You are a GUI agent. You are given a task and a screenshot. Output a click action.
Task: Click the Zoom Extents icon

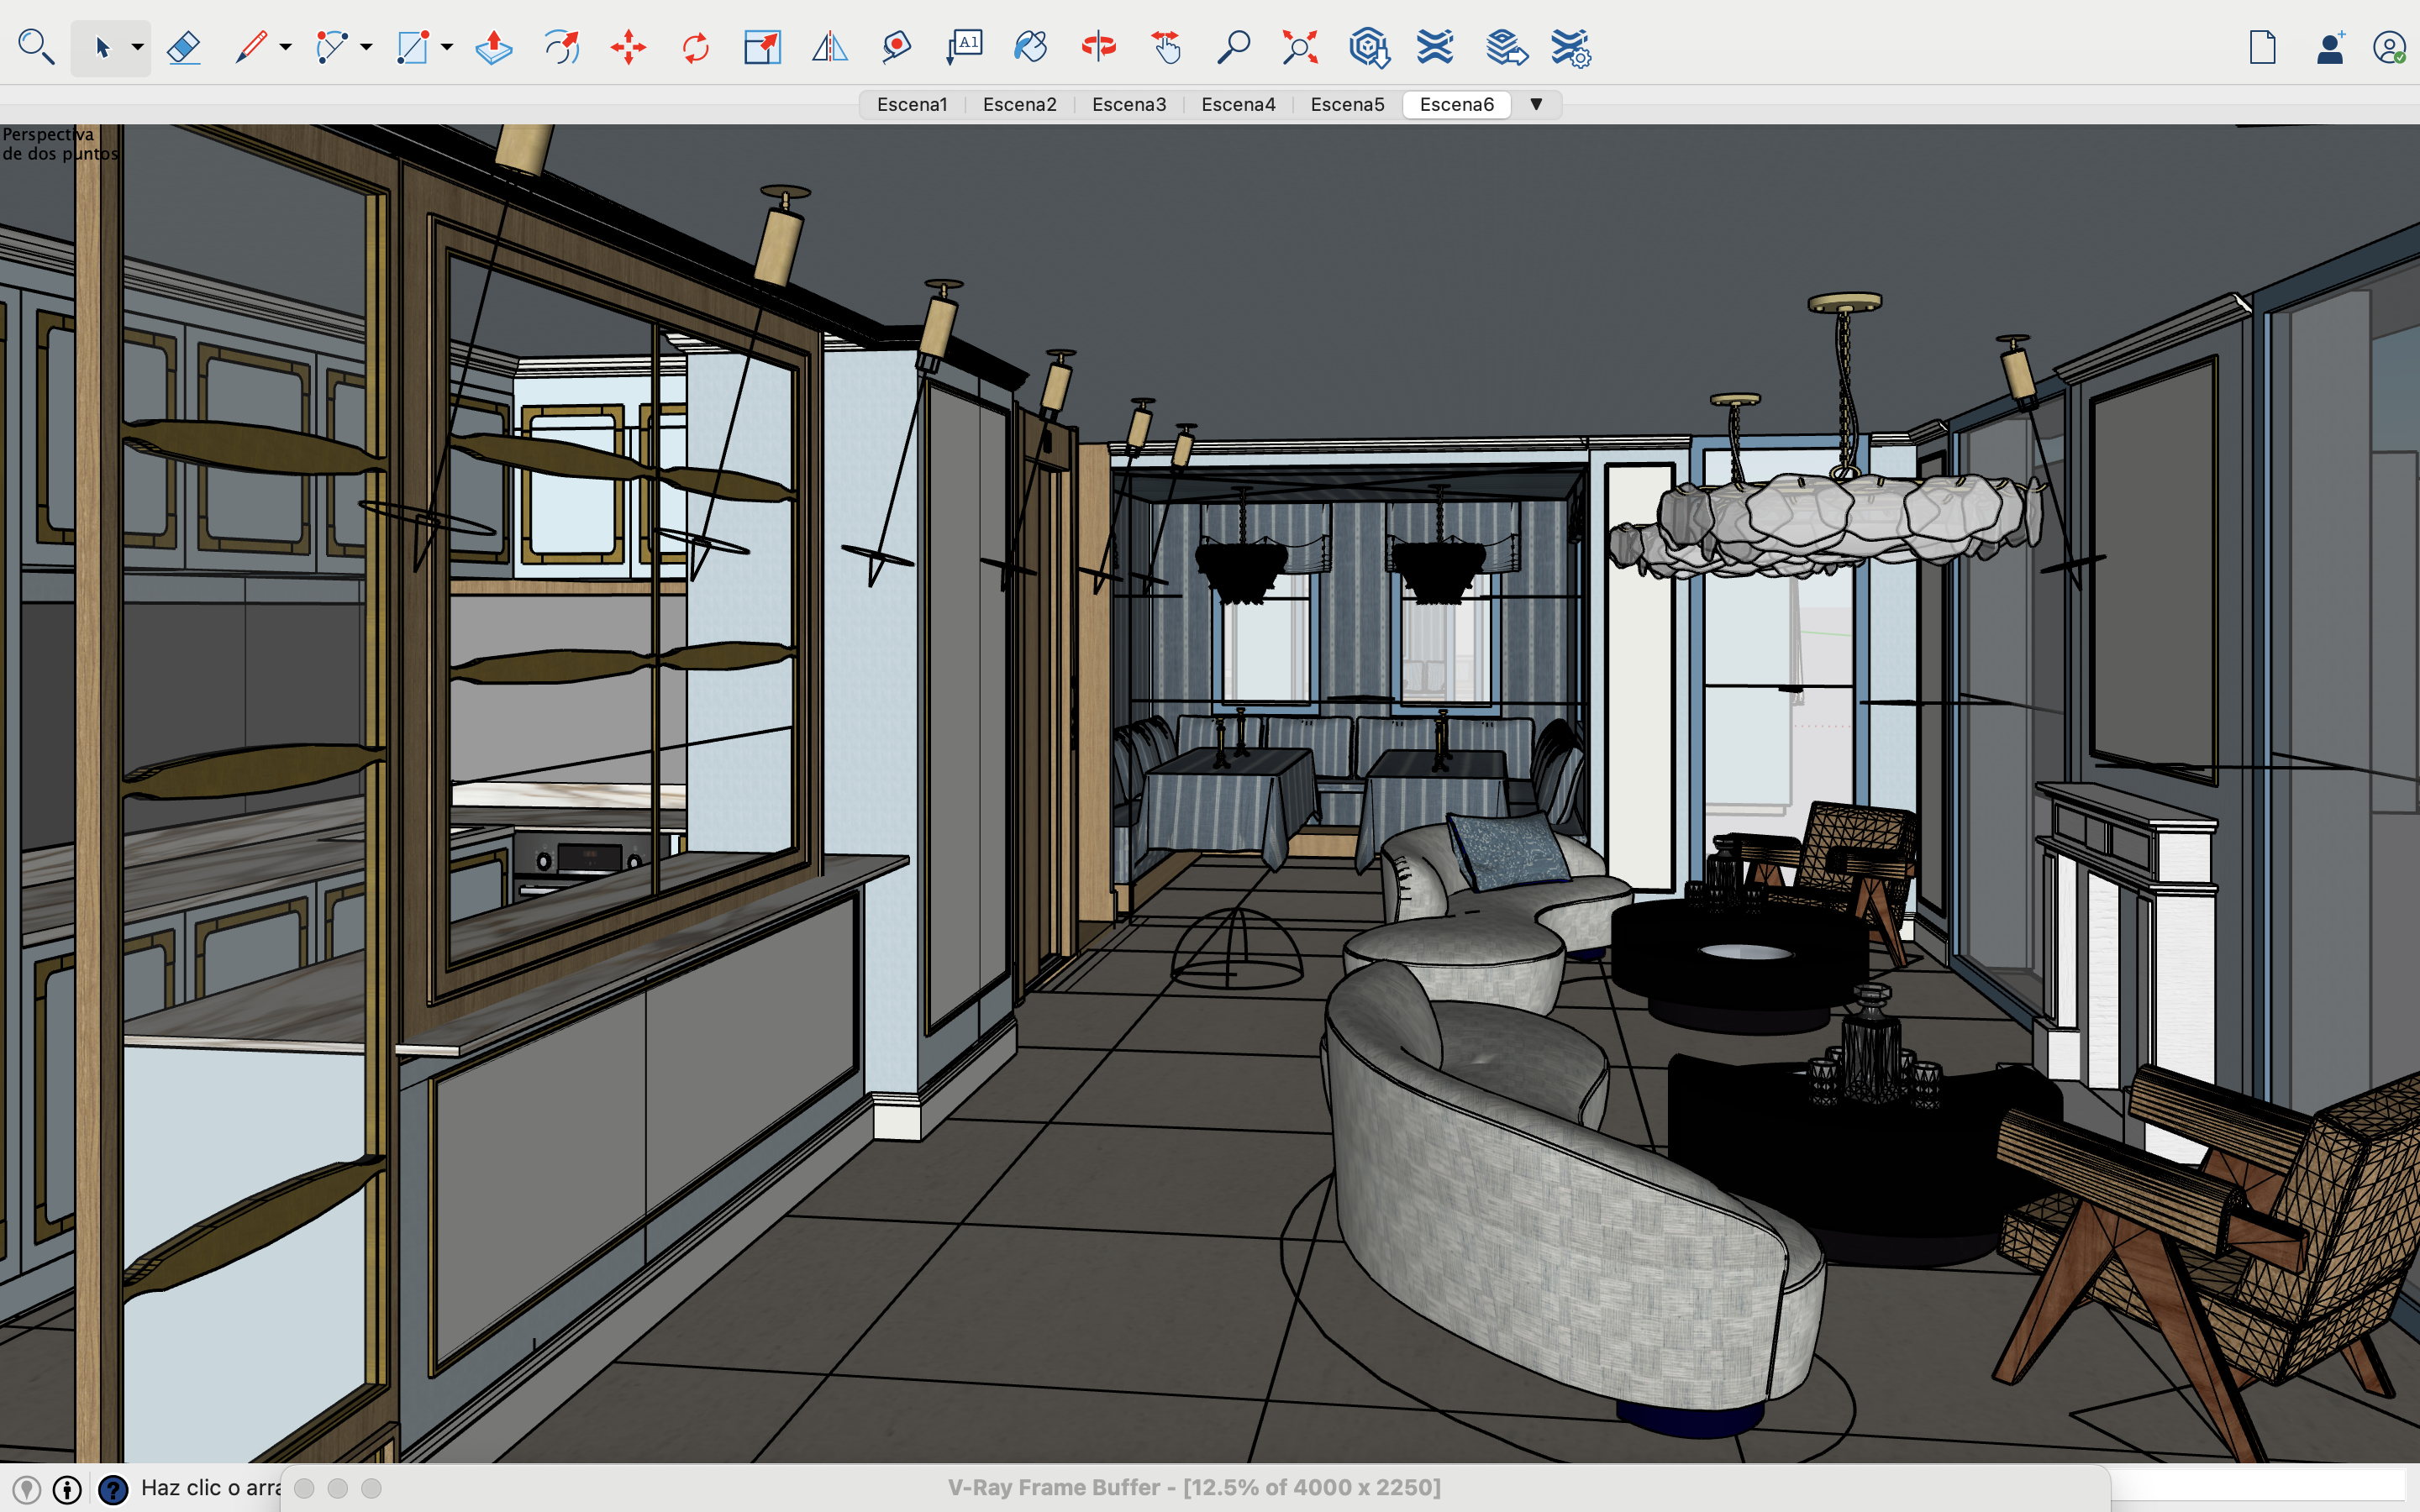[1300, 47]
